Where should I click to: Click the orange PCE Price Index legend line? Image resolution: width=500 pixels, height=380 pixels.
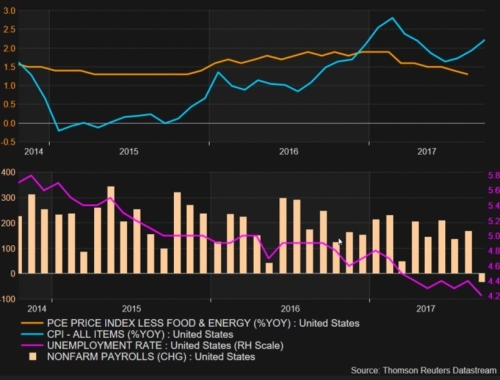coord(32,323)
